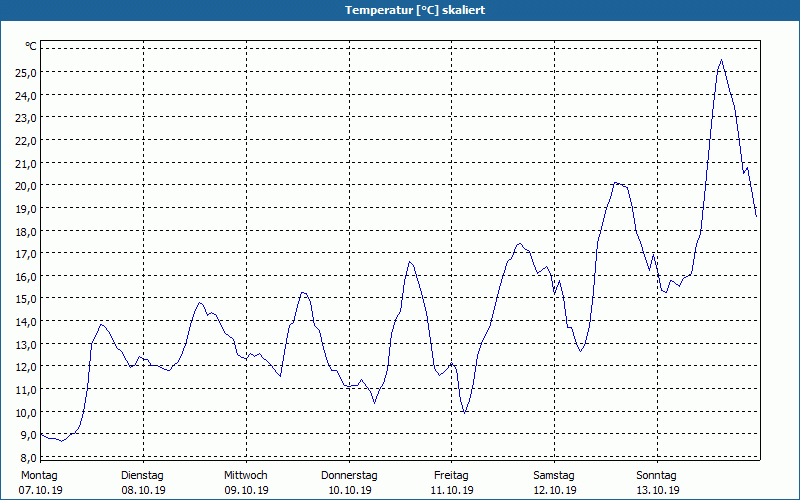The height and width of the screenshot is (500, 800).
Task: Select the 'Montag' day label
Action: click(x=39, y=476)
